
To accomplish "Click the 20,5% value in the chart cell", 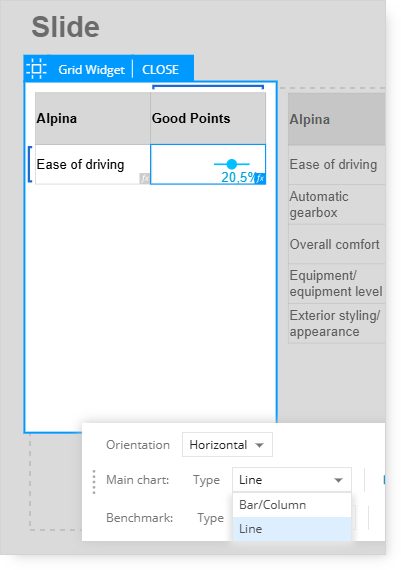I will (238, 177).
